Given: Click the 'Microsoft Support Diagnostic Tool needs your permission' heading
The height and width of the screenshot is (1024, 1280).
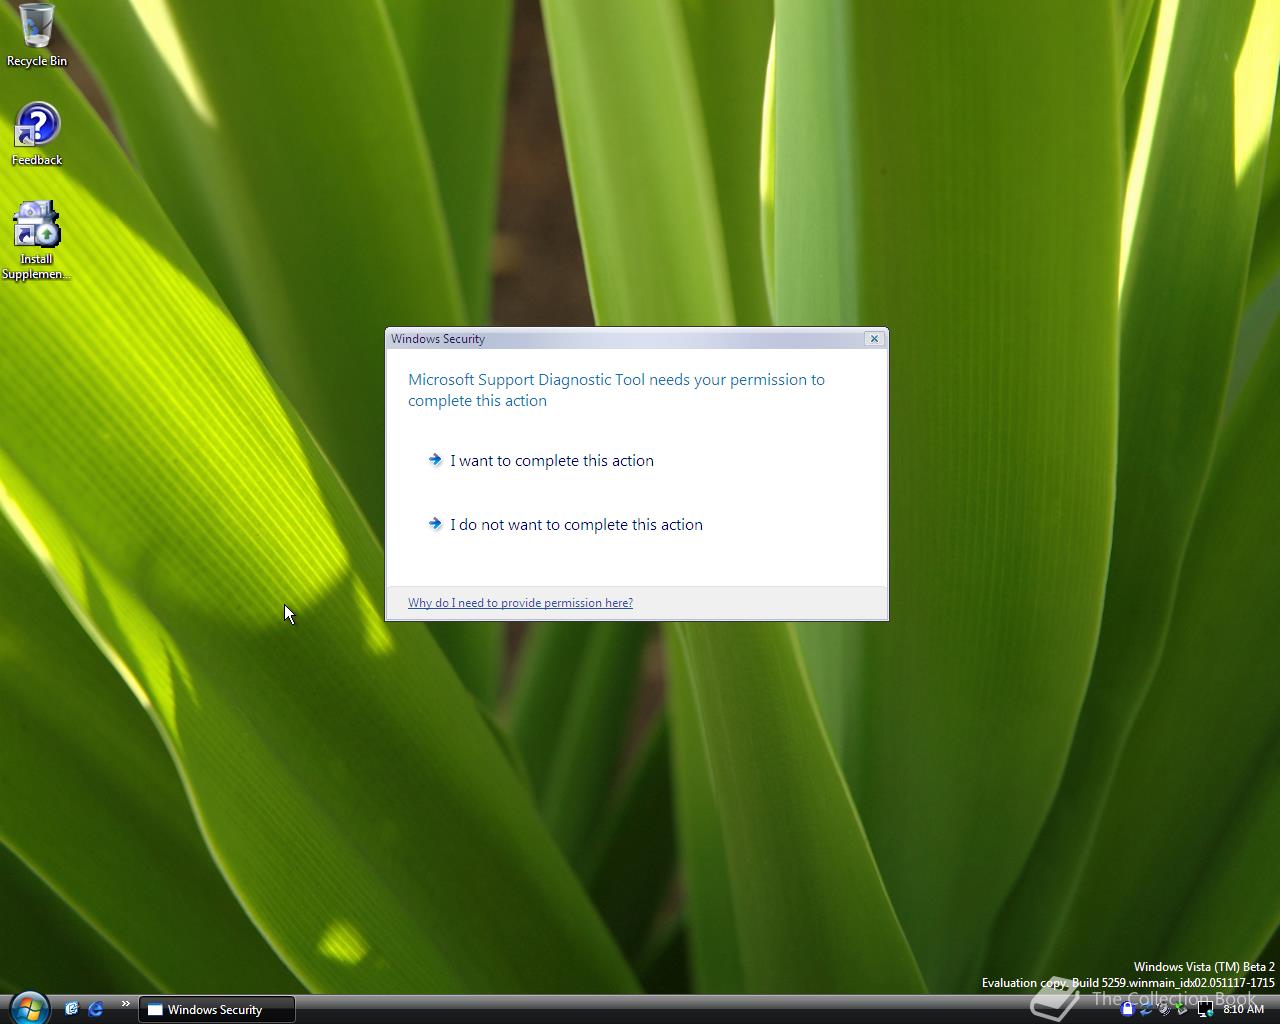Looking at the screenshot, I should pyautogui.click(x=616, y=390).
